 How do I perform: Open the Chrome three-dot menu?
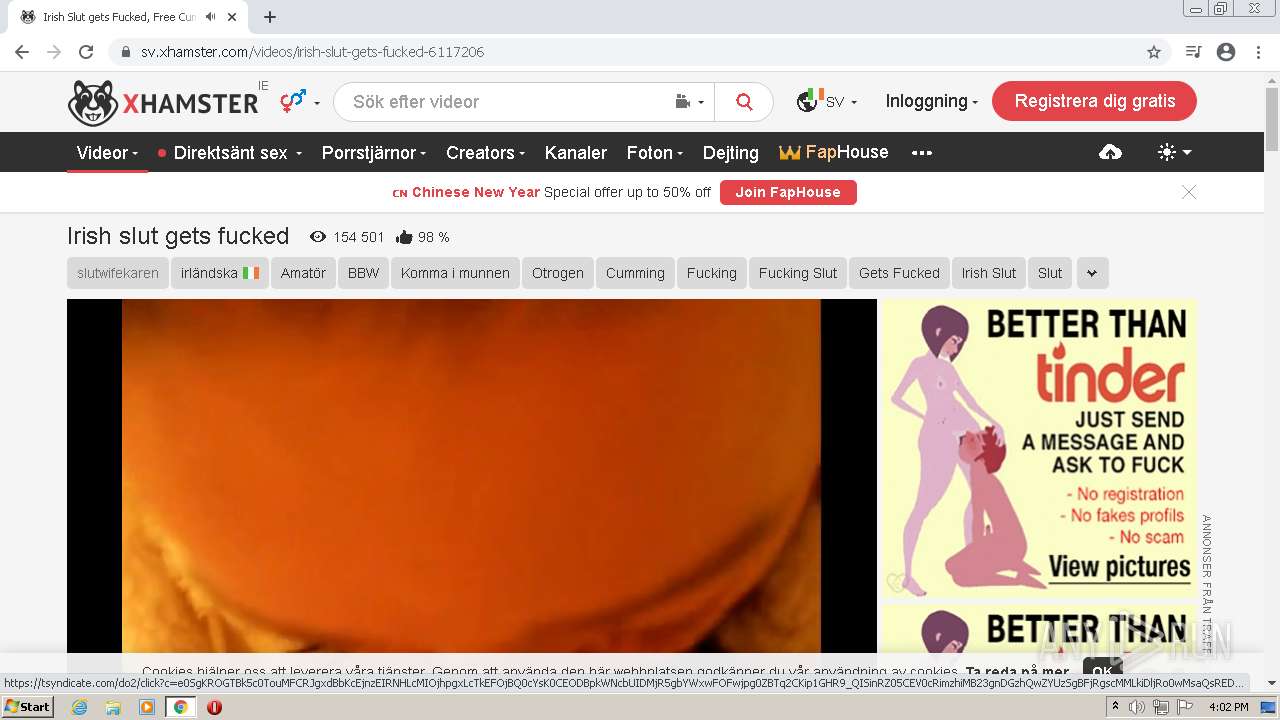(1258, 52)
